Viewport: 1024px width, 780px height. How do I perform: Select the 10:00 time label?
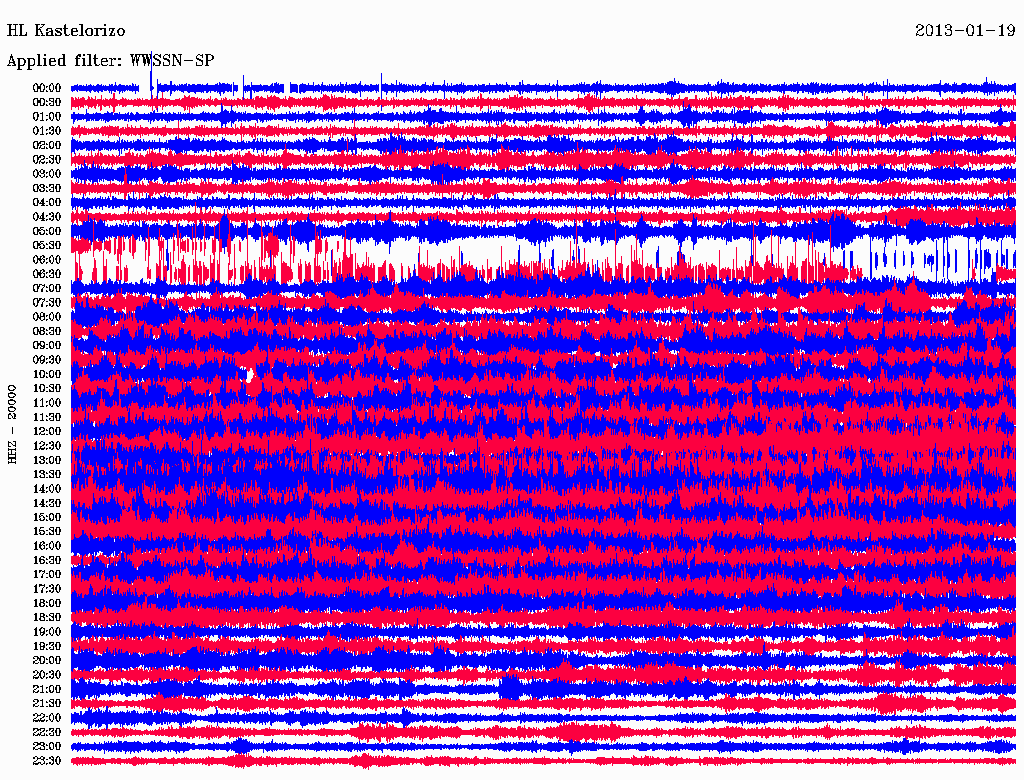47,374
